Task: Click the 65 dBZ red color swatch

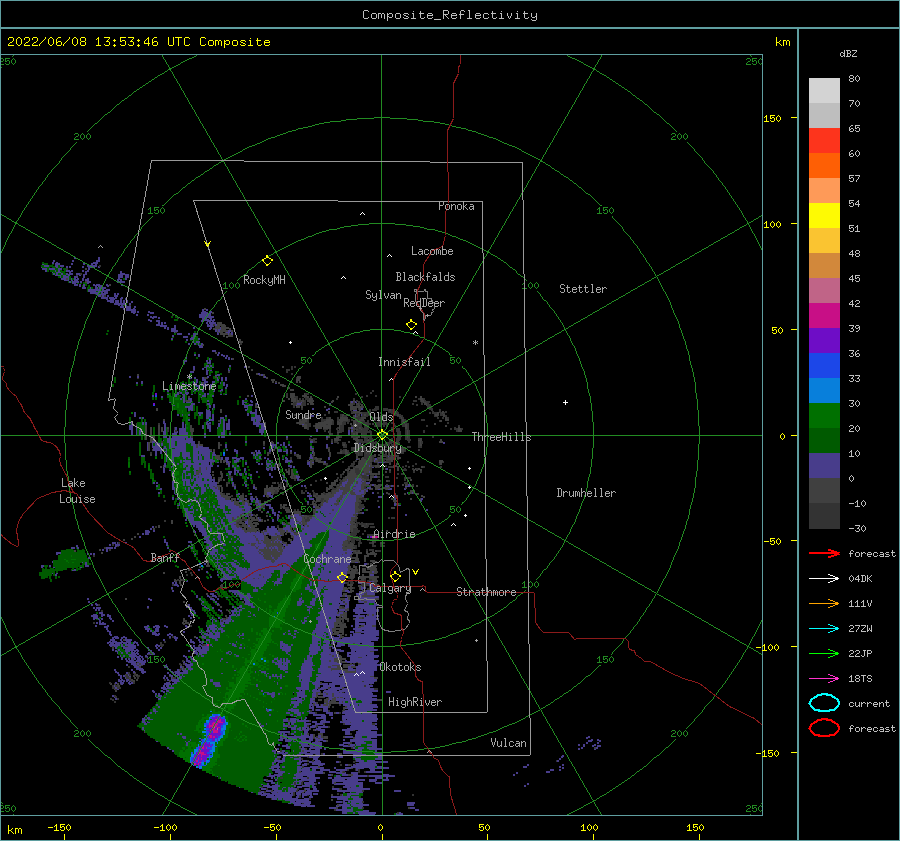Action: (824, 140)
